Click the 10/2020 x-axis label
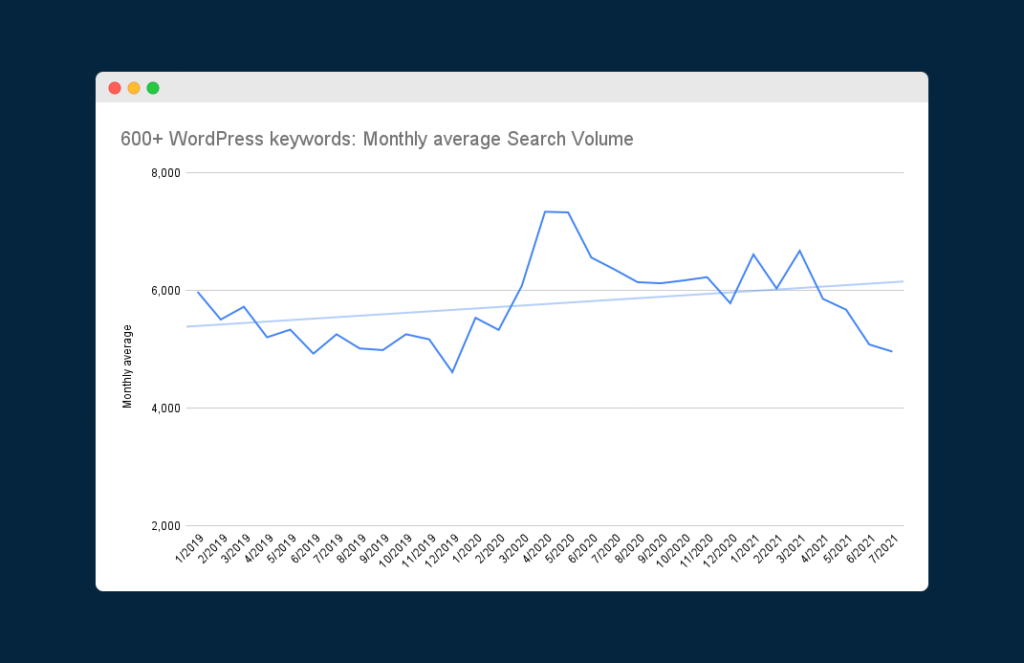The image size is (1024, 663). coord(673,551)
